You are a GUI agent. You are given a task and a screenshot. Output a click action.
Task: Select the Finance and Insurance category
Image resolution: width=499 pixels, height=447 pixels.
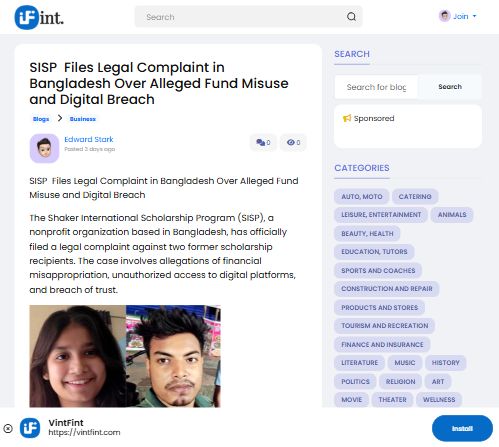tap(382, 344)
